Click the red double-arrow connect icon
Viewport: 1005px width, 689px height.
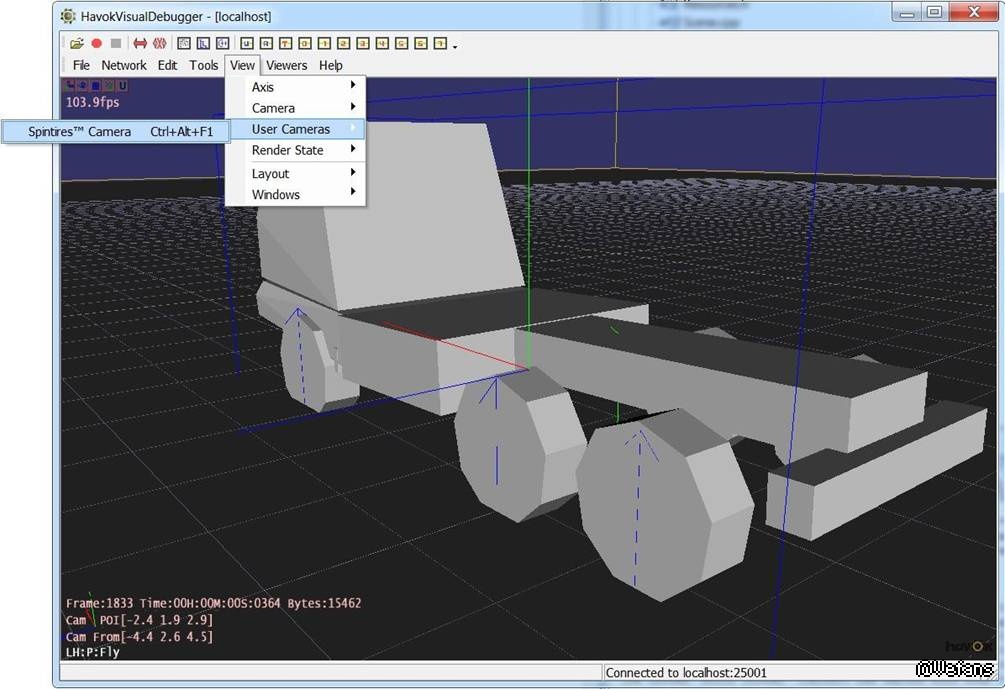click(140, 43)
